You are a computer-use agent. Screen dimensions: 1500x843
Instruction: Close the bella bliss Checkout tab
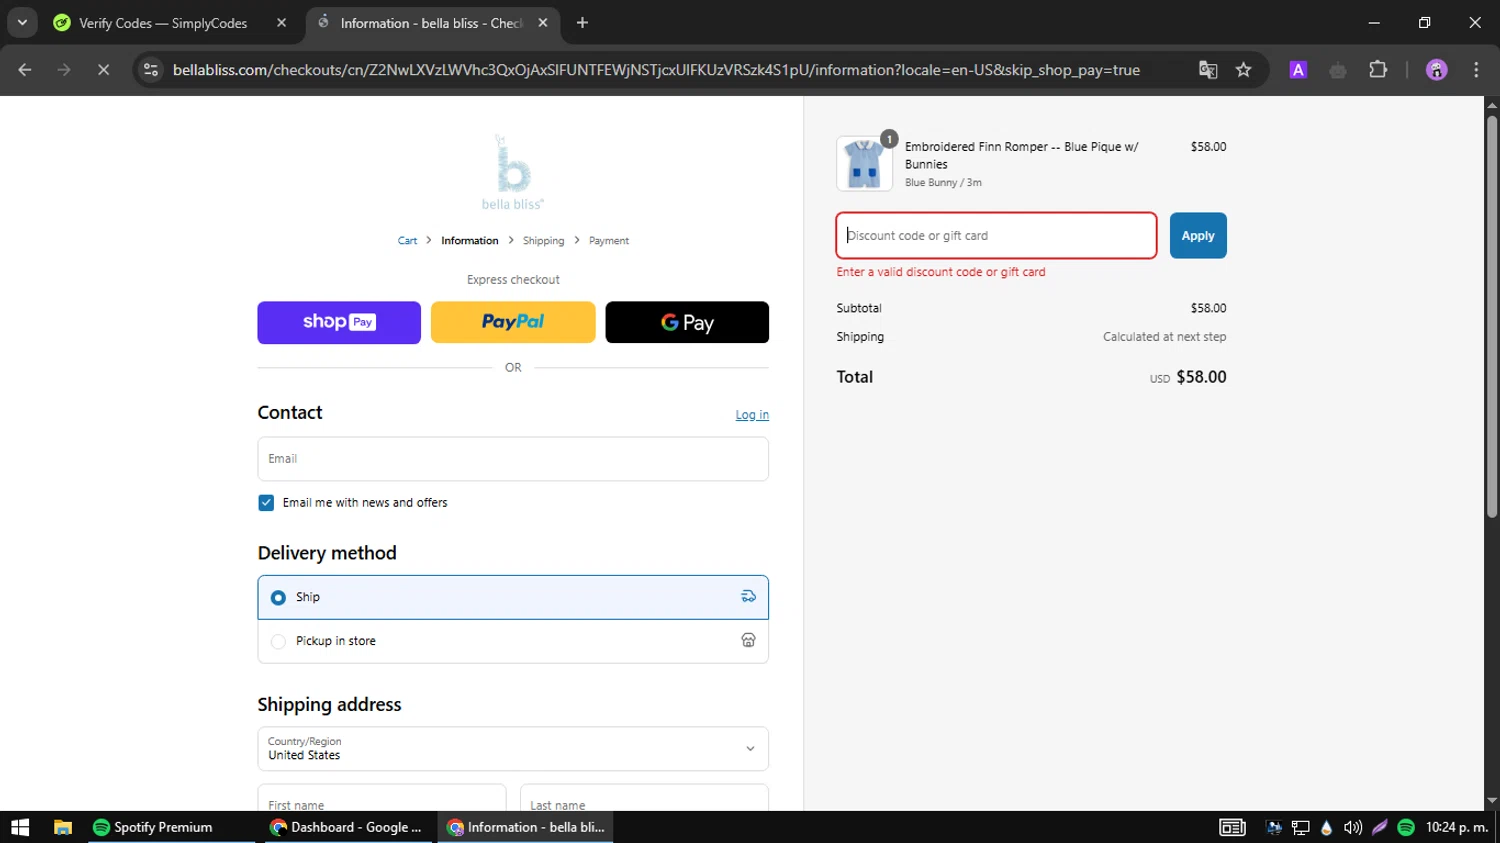coord(543,23)
